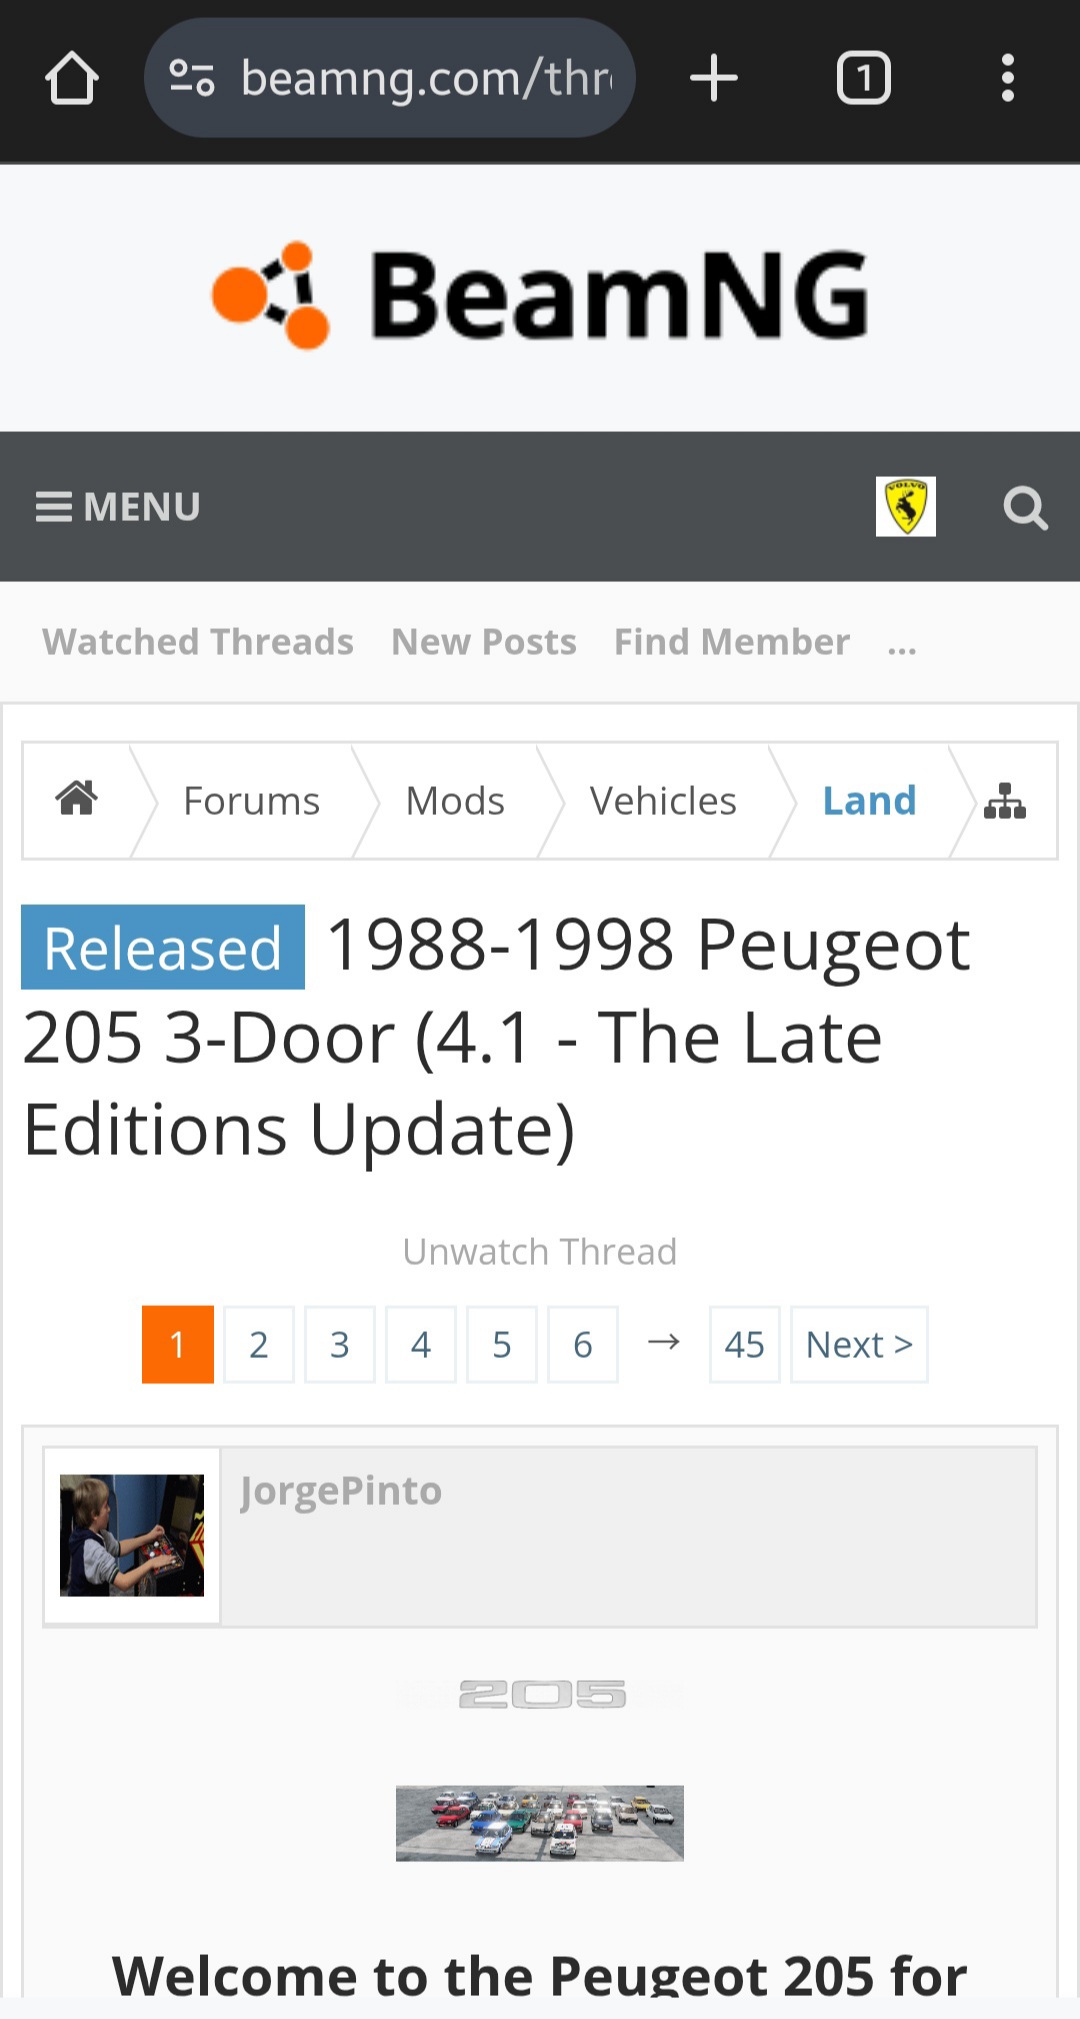1080x2019 pixels.
Task: Open JorgePinto's profile link
Action: [x=341, y=1491]
